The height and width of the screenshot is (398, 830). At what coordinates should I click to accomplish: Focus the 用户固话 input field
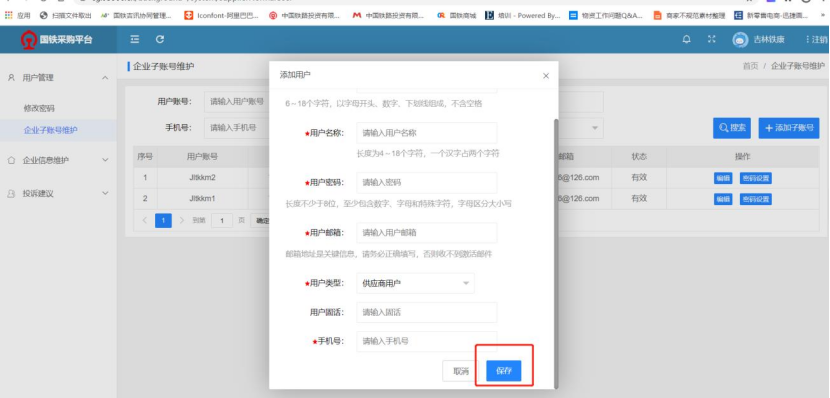(427, 312)
